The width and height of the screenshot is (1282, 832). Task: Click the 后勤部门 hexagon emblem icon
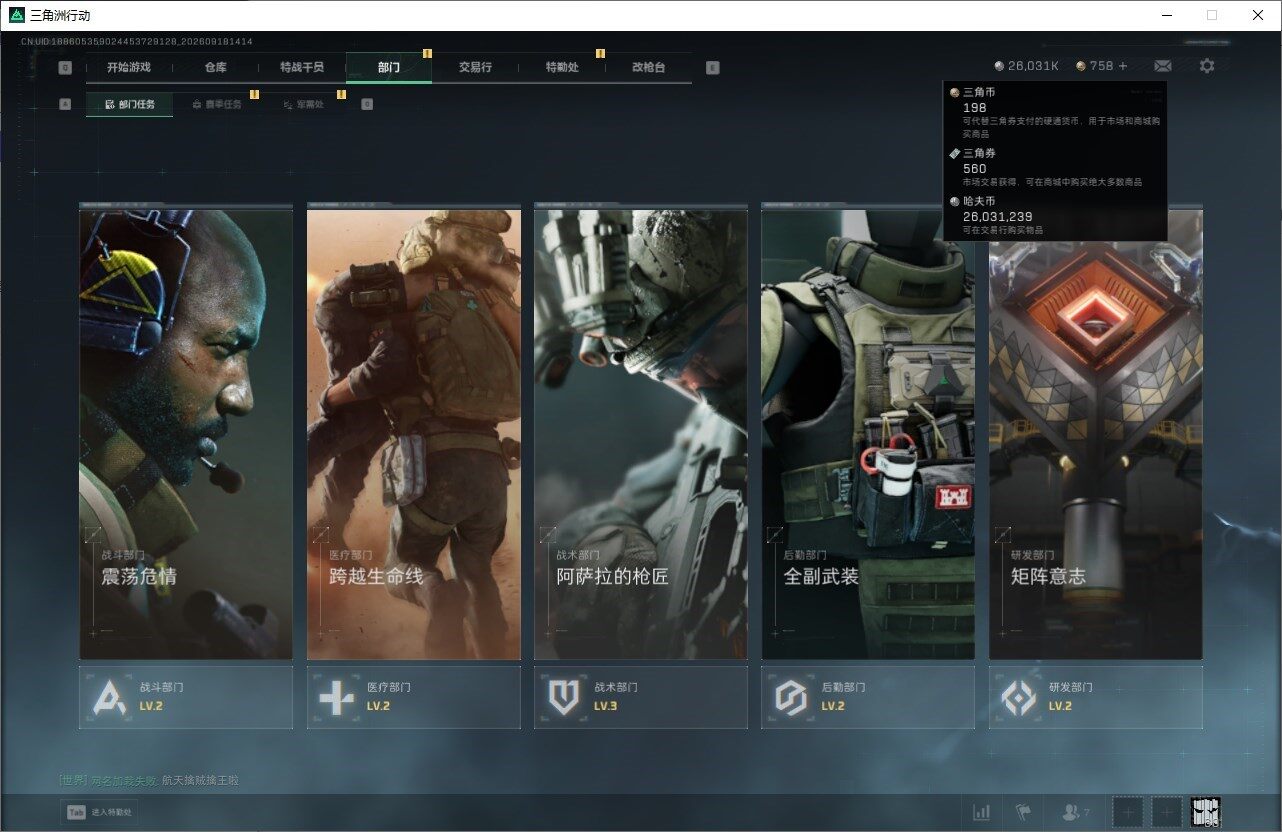tap(792, 697)
